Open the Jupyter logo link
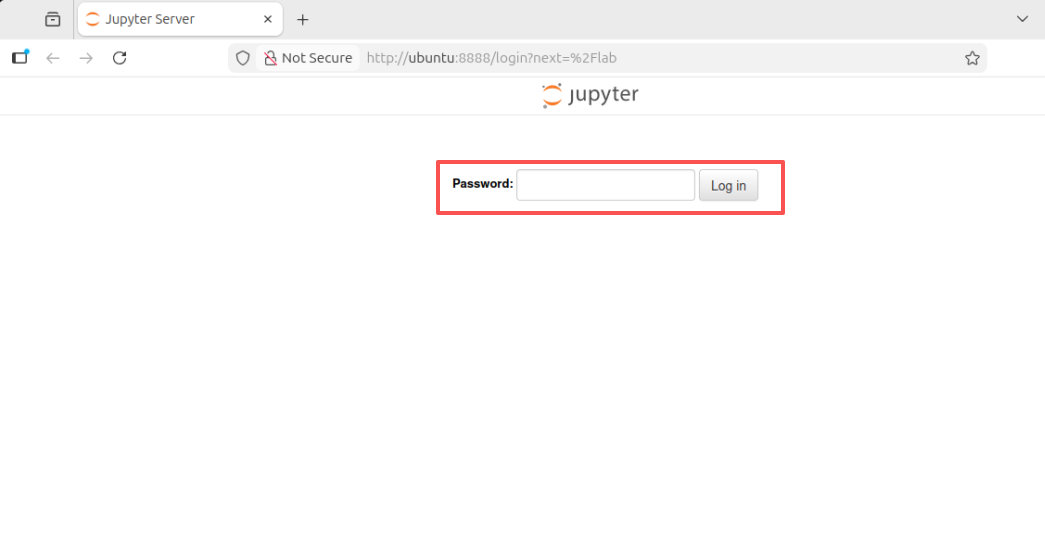Image resolution: width=1045 pixels, height=553 pixels. [x=590, y=95]
